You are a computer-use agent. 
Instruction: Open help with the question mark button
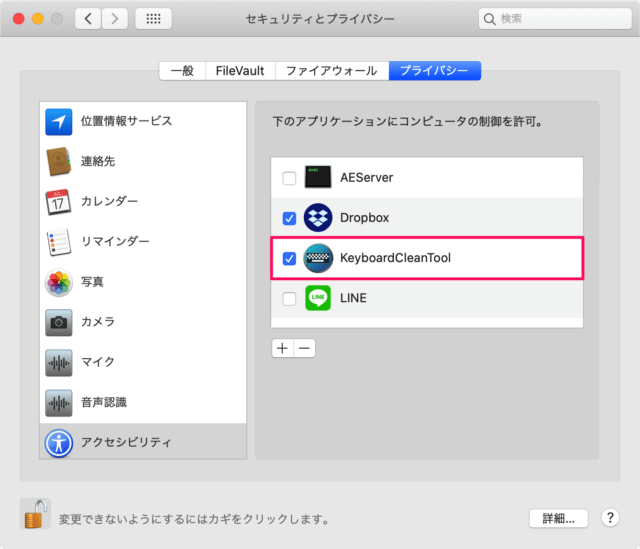pyautogui.click(x=610, y=518)
